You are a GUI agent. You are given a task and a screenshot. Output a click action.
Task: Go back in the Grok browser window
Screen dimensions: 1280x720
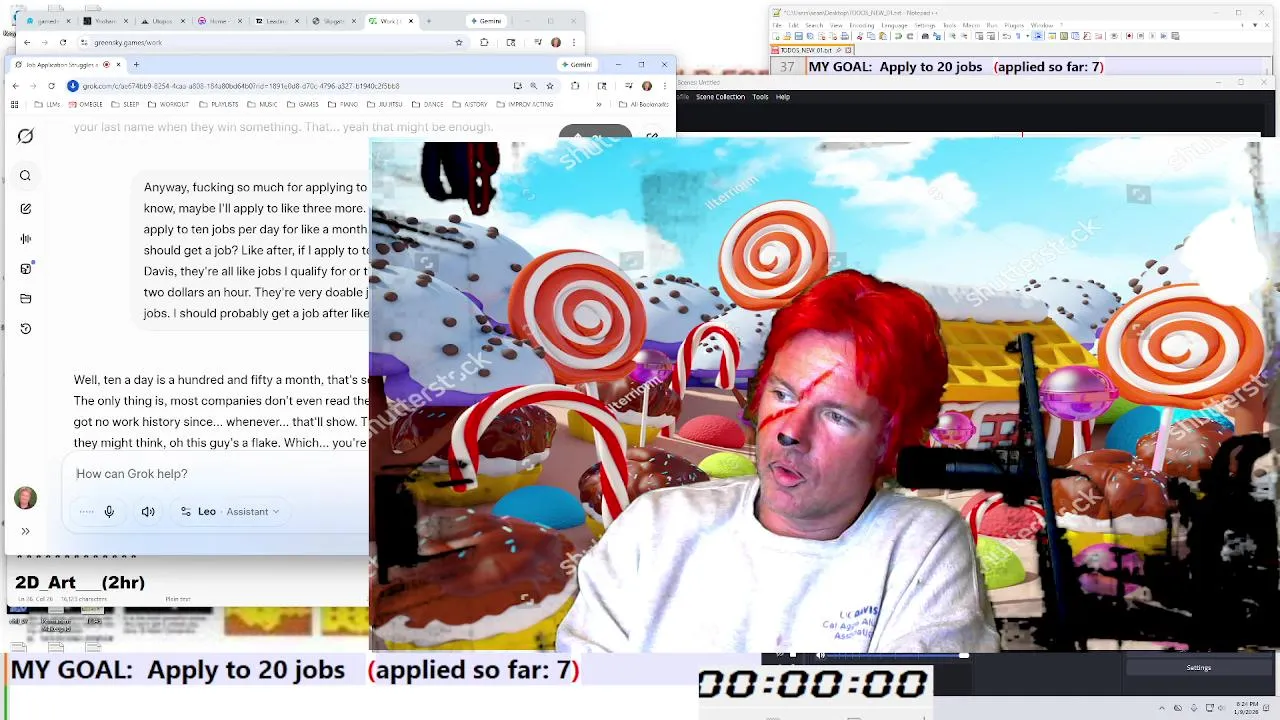pyautogui.click(x=15, y=86)
